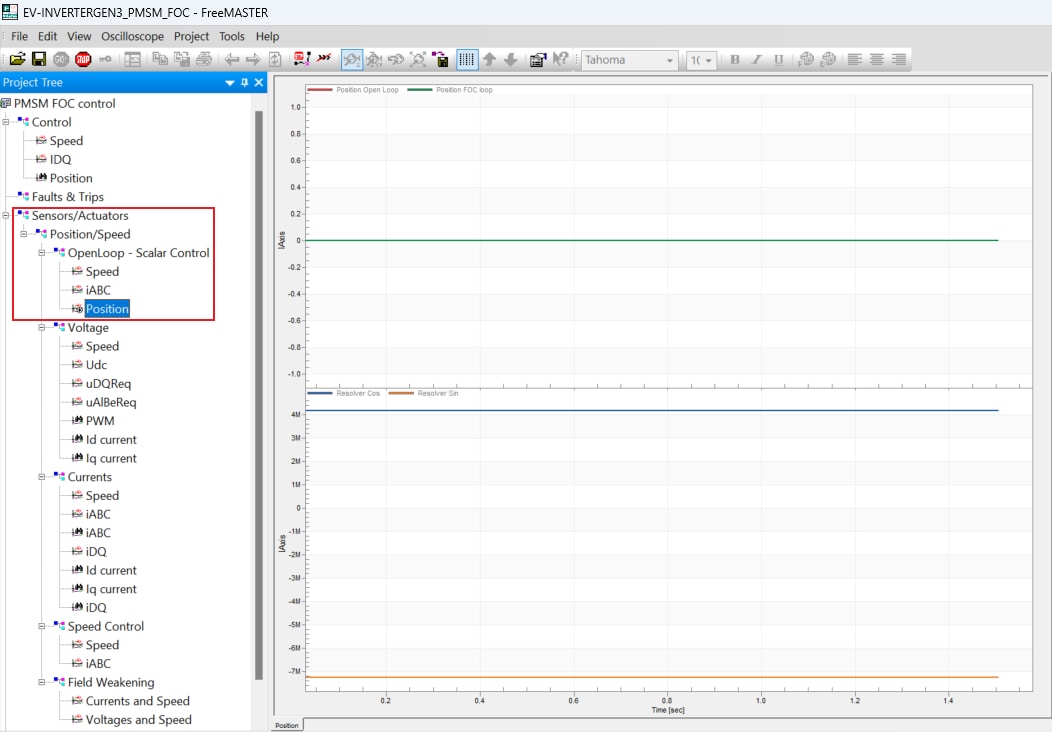Click the blue forward arrow in toolbar
The width and height of the screenshot is (1052, 732).
tap(253, 60)
